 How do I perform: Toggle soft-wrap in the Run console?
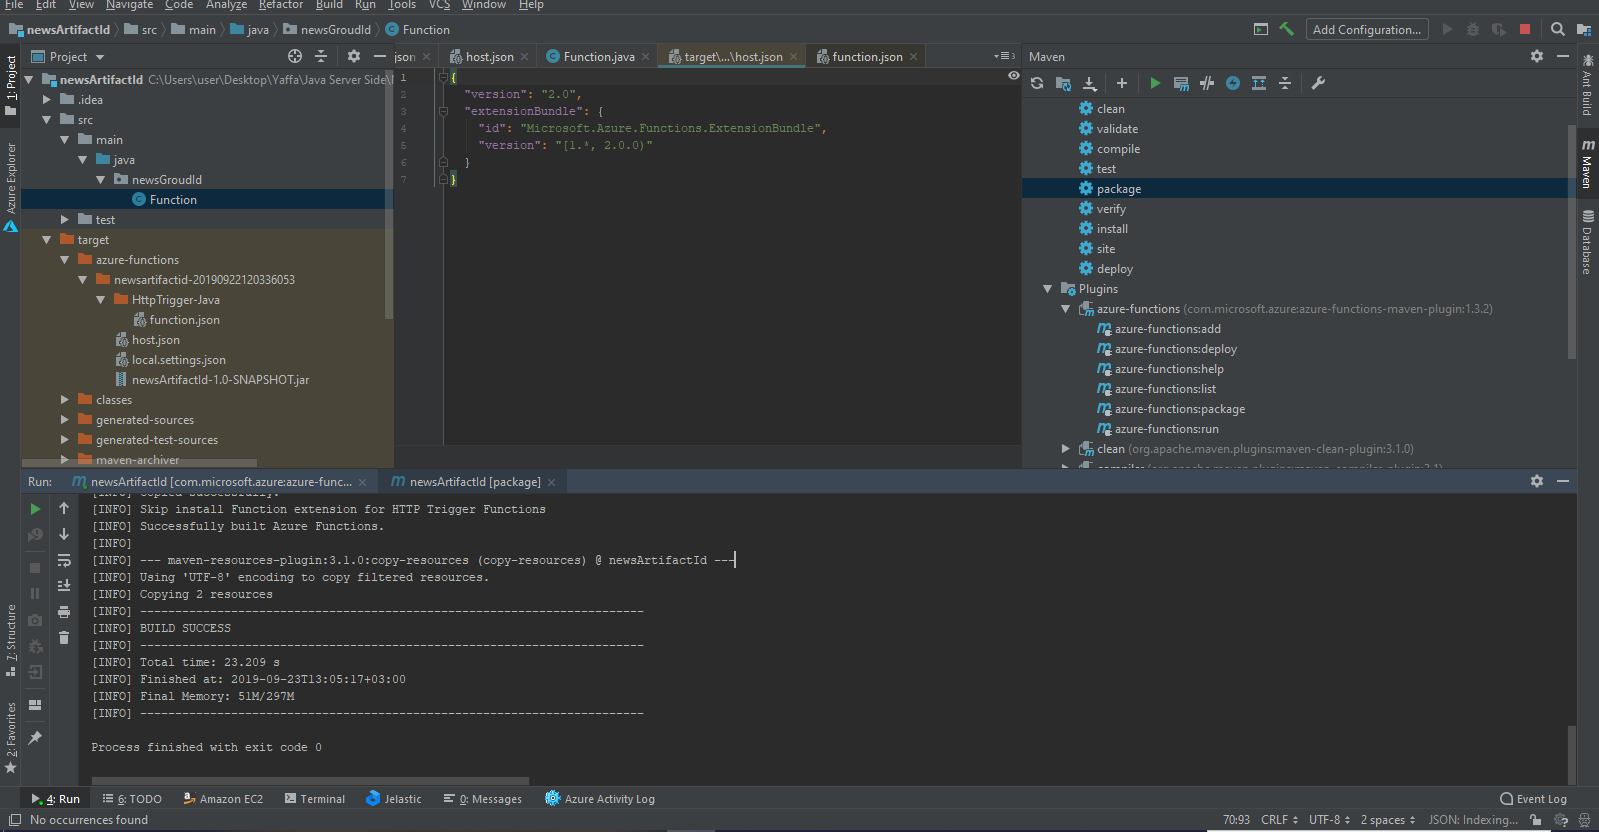64,560
